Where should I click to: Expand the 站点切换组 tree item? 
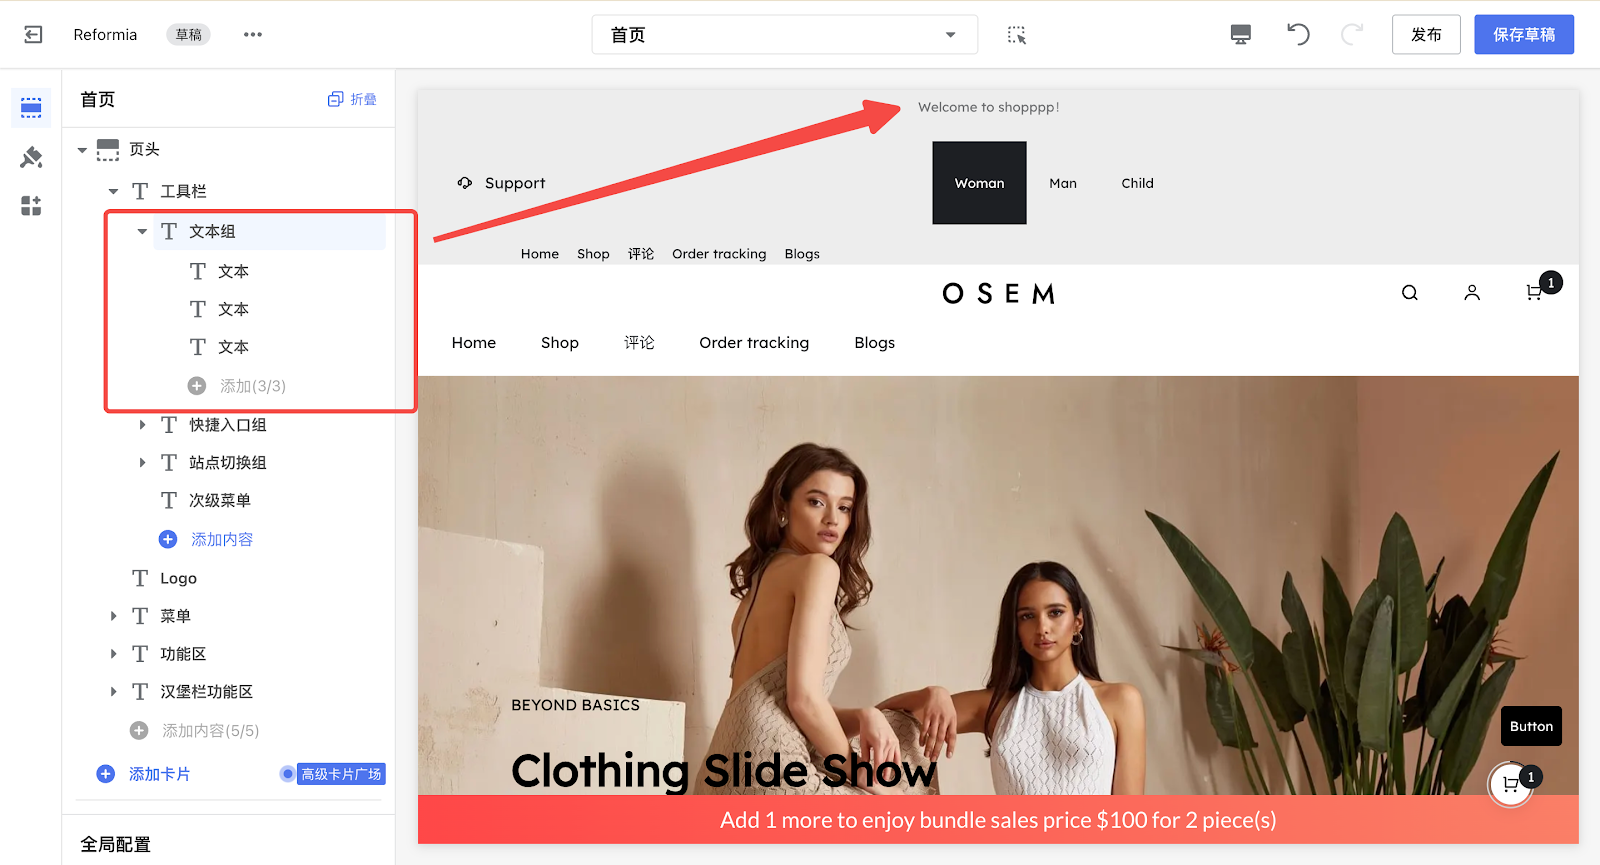point(142,463)
